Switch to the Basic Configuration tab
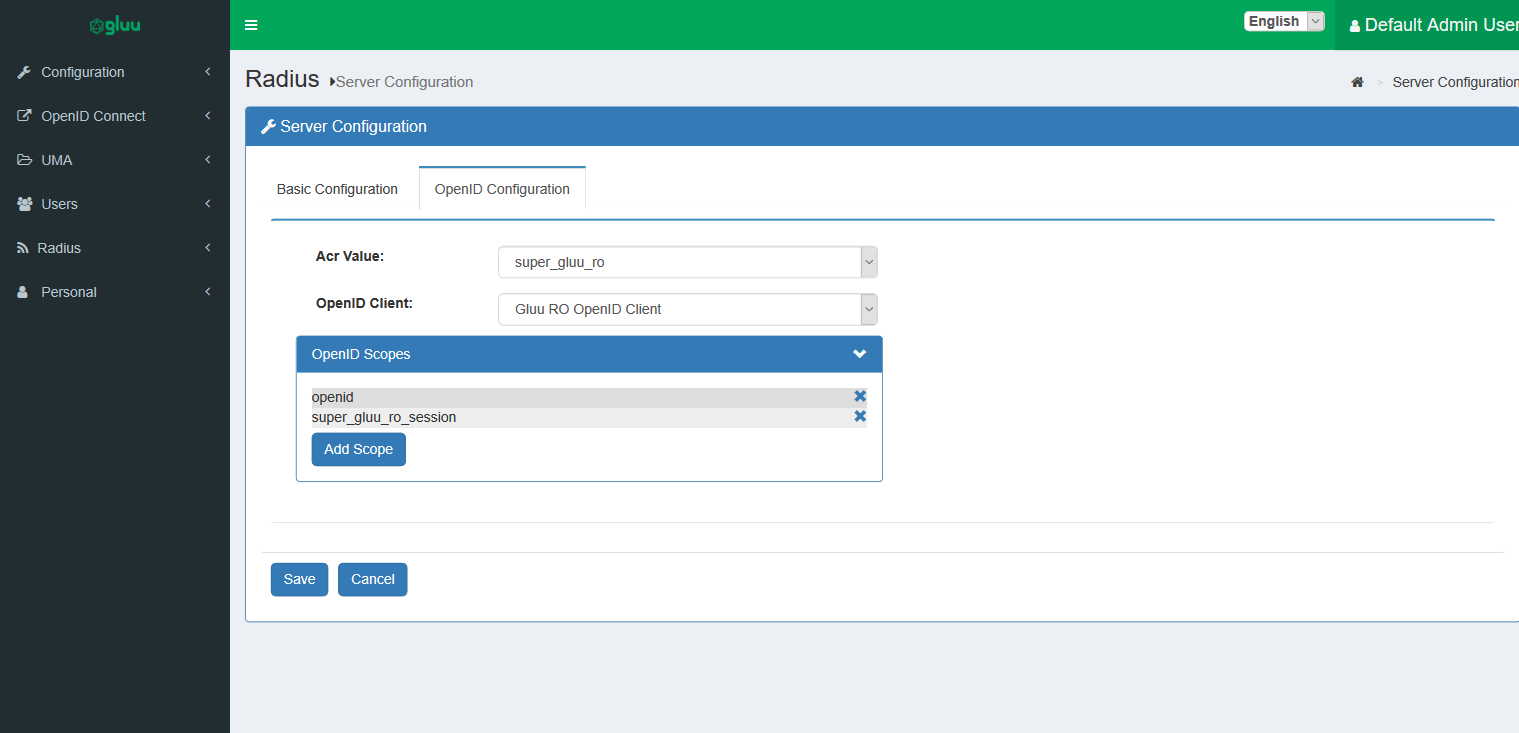 coord(337,188)
